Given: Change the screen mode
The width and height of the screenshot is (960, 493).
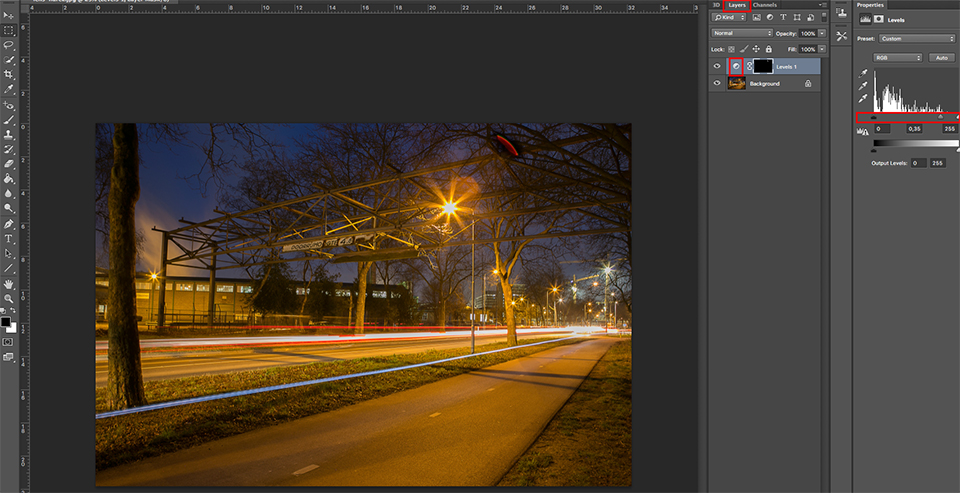Looking at the screenshot, I should point(9,356).
